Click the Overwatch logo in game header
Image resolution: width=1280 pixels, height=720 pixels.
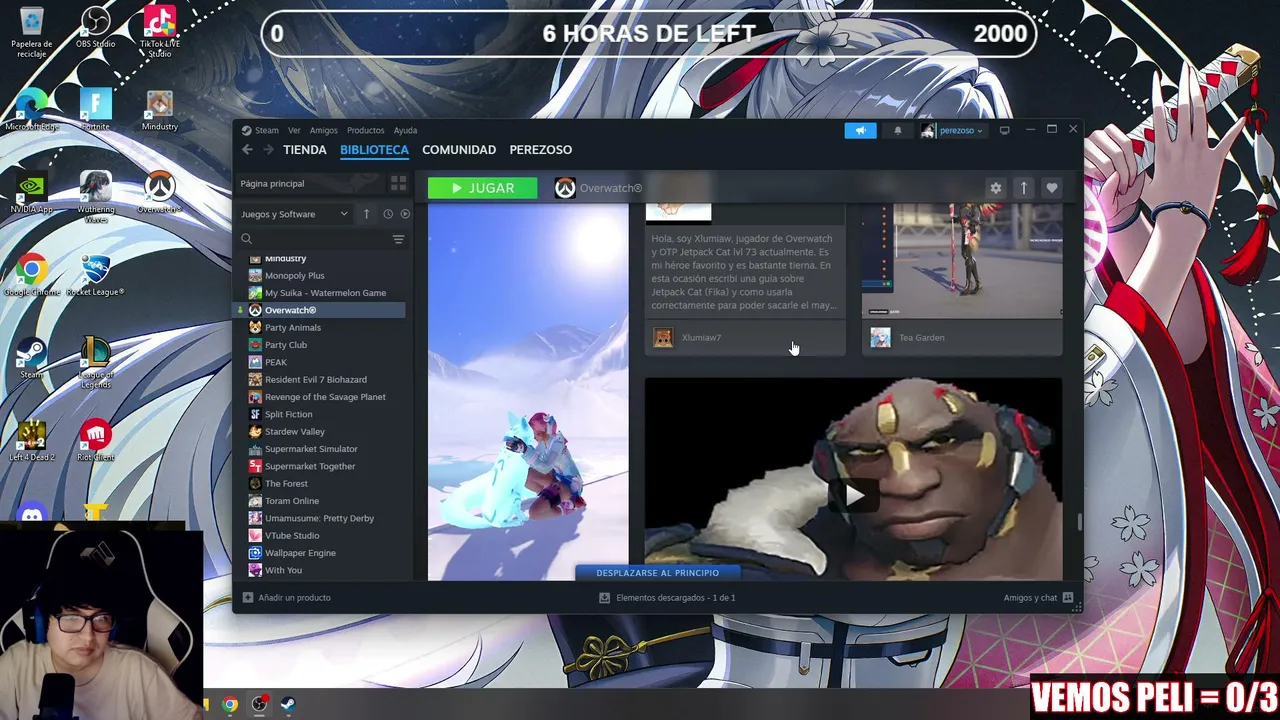(565, 188)
